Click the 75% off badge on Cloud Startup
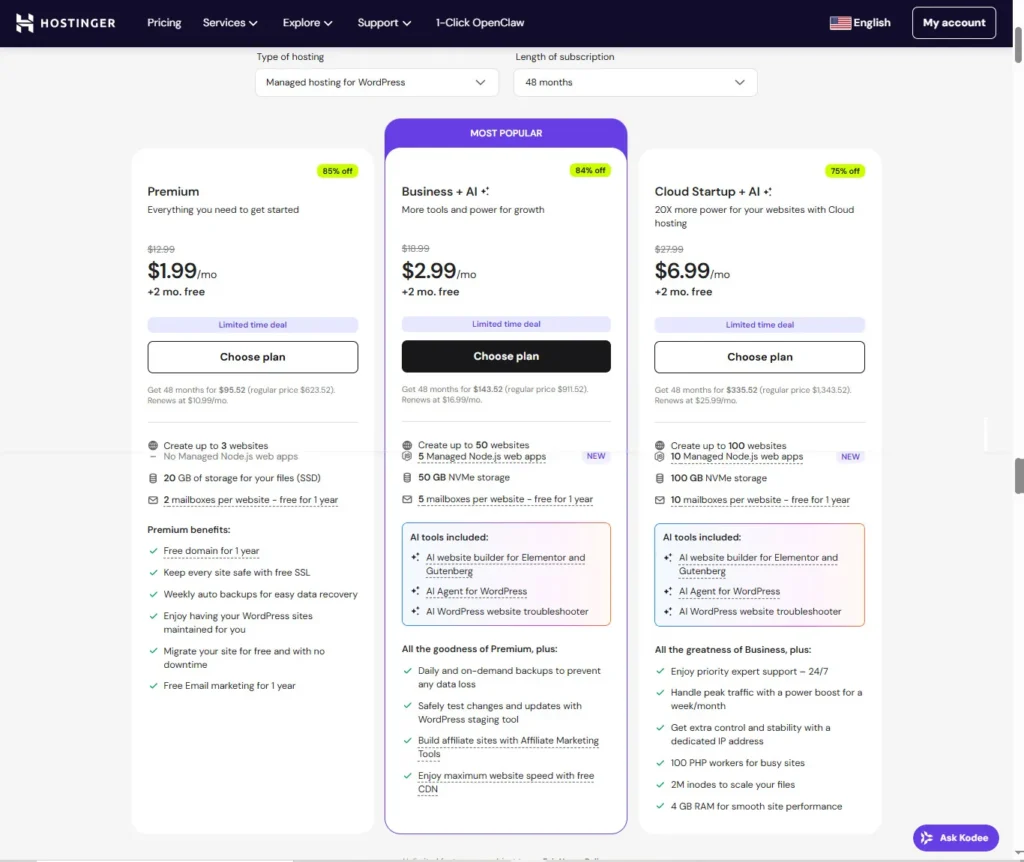This screenshot has width=1024, height=862. pyautogui.click(x=845, y=171)
